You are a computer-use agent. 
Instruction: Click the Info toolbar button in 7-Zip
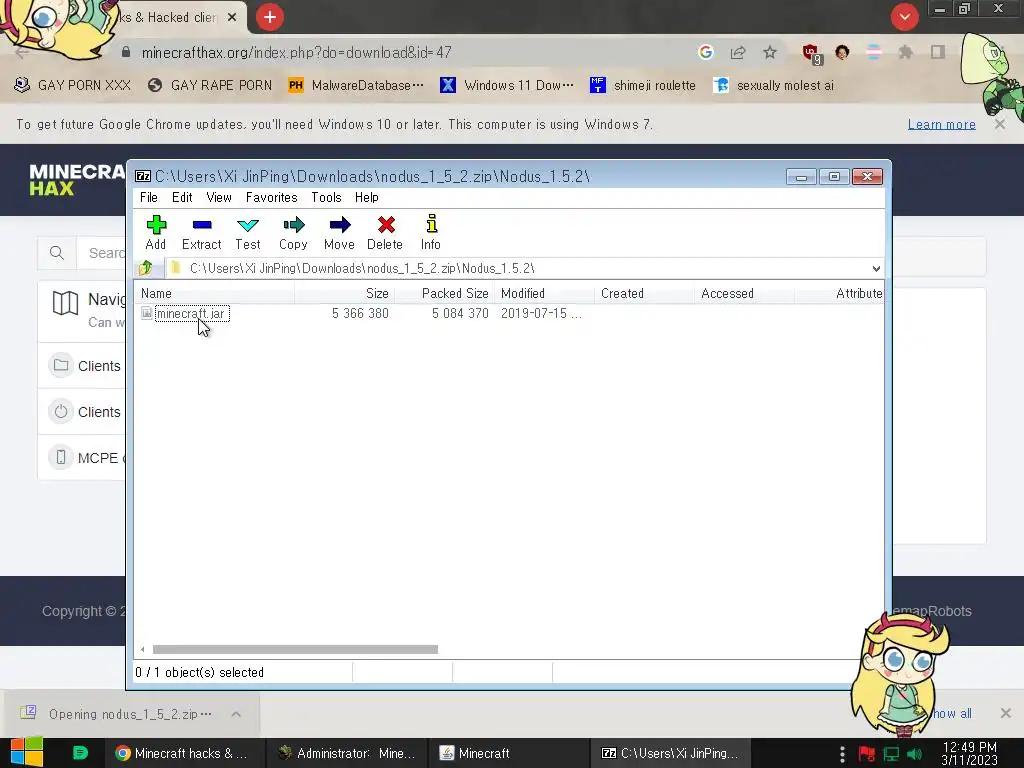(x=431, y=232)
